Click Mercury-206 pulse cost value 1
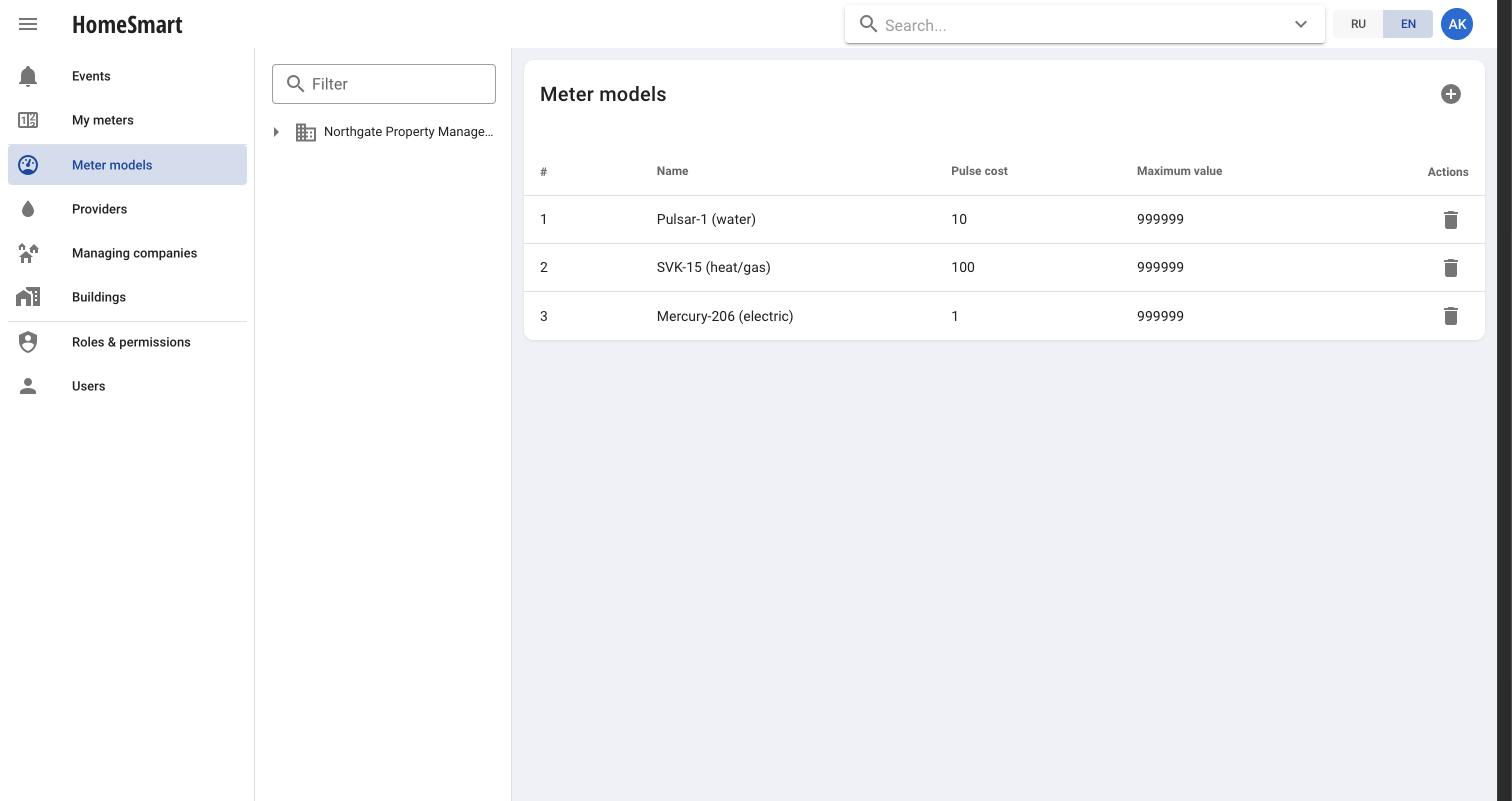Image resolution: width=1512 pixels, height=801 pixels. [955, 316]
